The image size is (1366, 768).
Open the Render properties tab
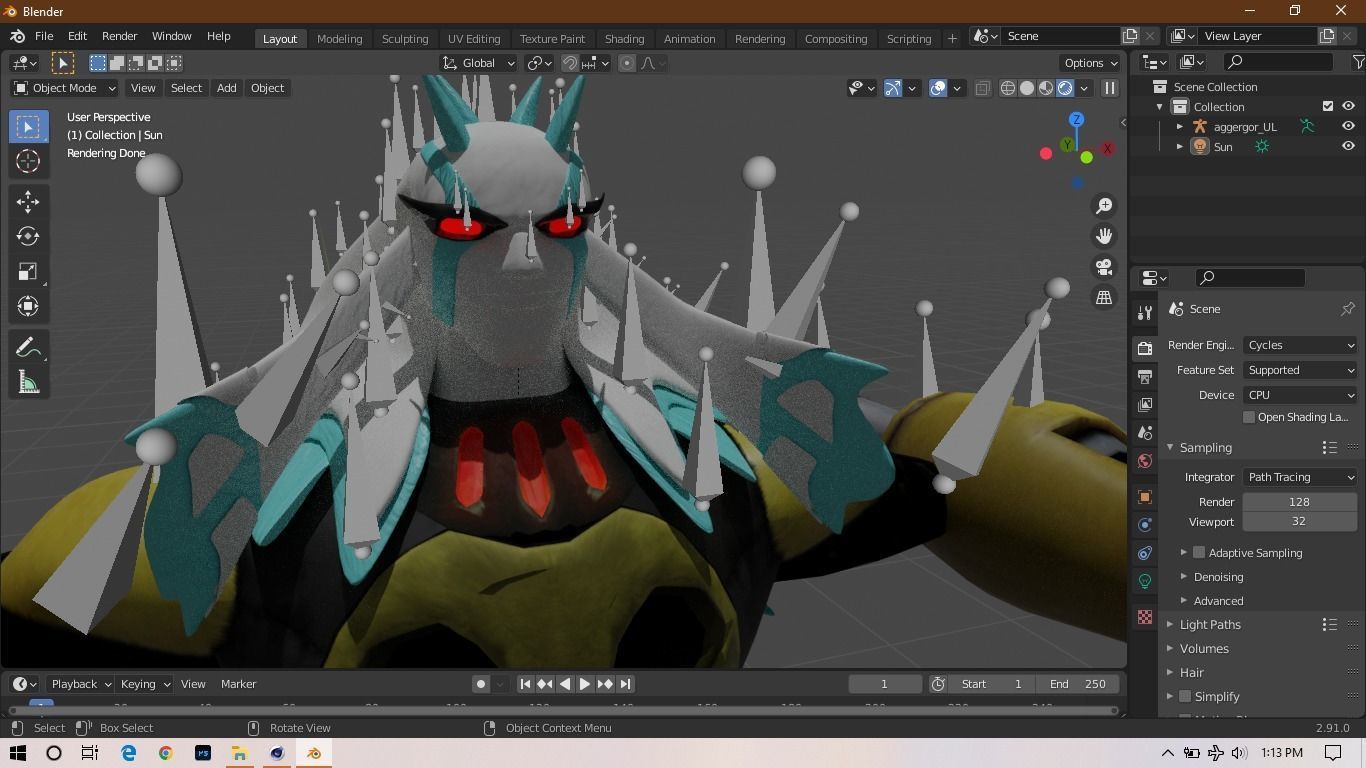pyautogui.click(x=1145, y=348)
